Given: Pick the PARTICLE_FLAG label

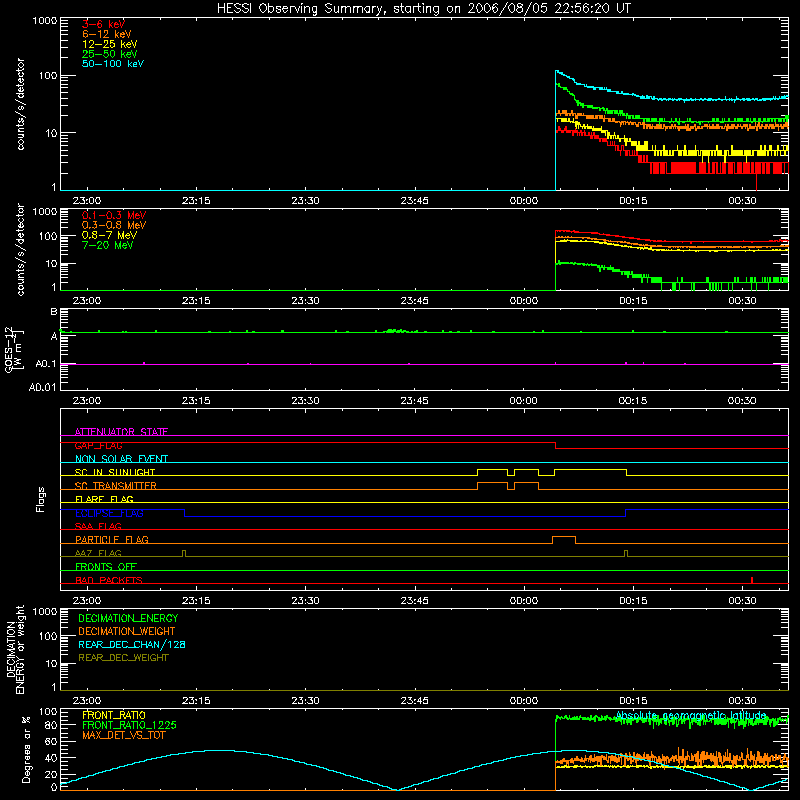Looking at the screenshot, I should point(112,540).
